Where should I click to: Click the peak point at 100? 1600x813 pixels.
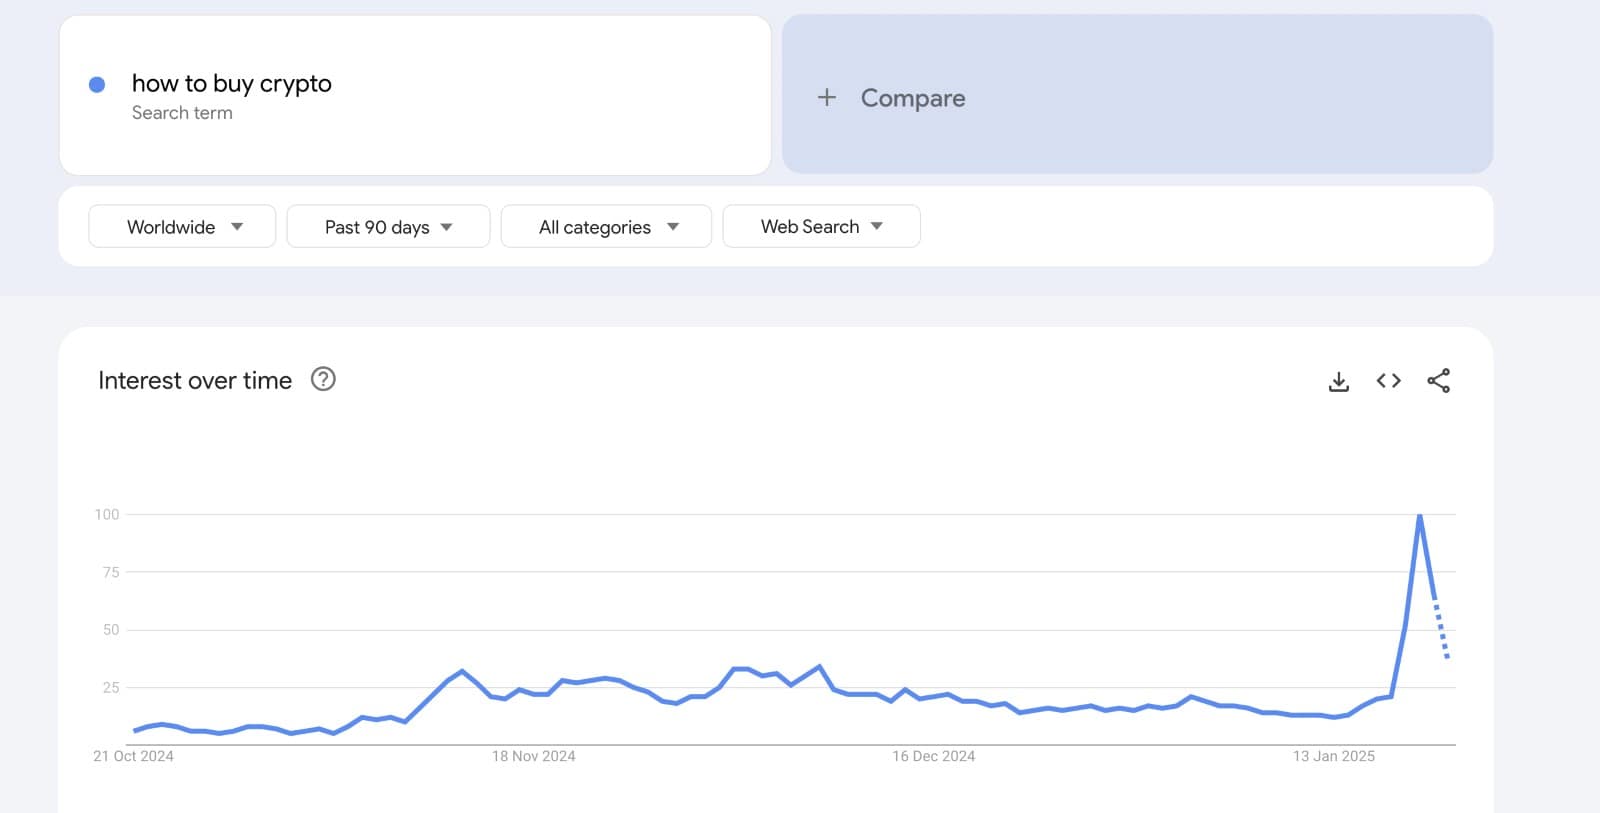point(1420,515)
